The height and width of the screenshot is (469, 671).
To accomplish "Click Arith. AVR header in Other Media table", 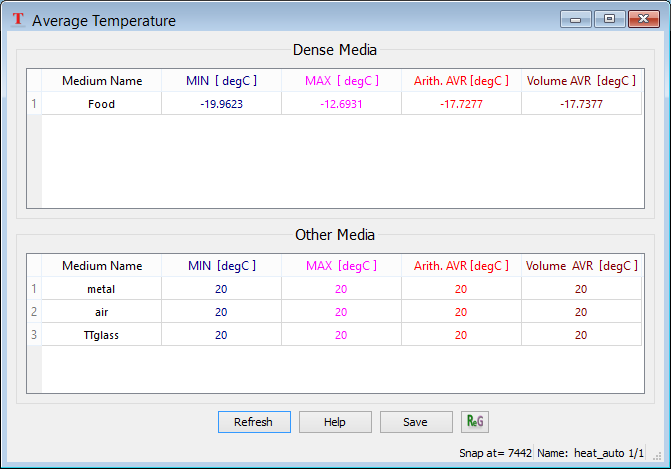I will pyautogui.click(x=461, y=266).
